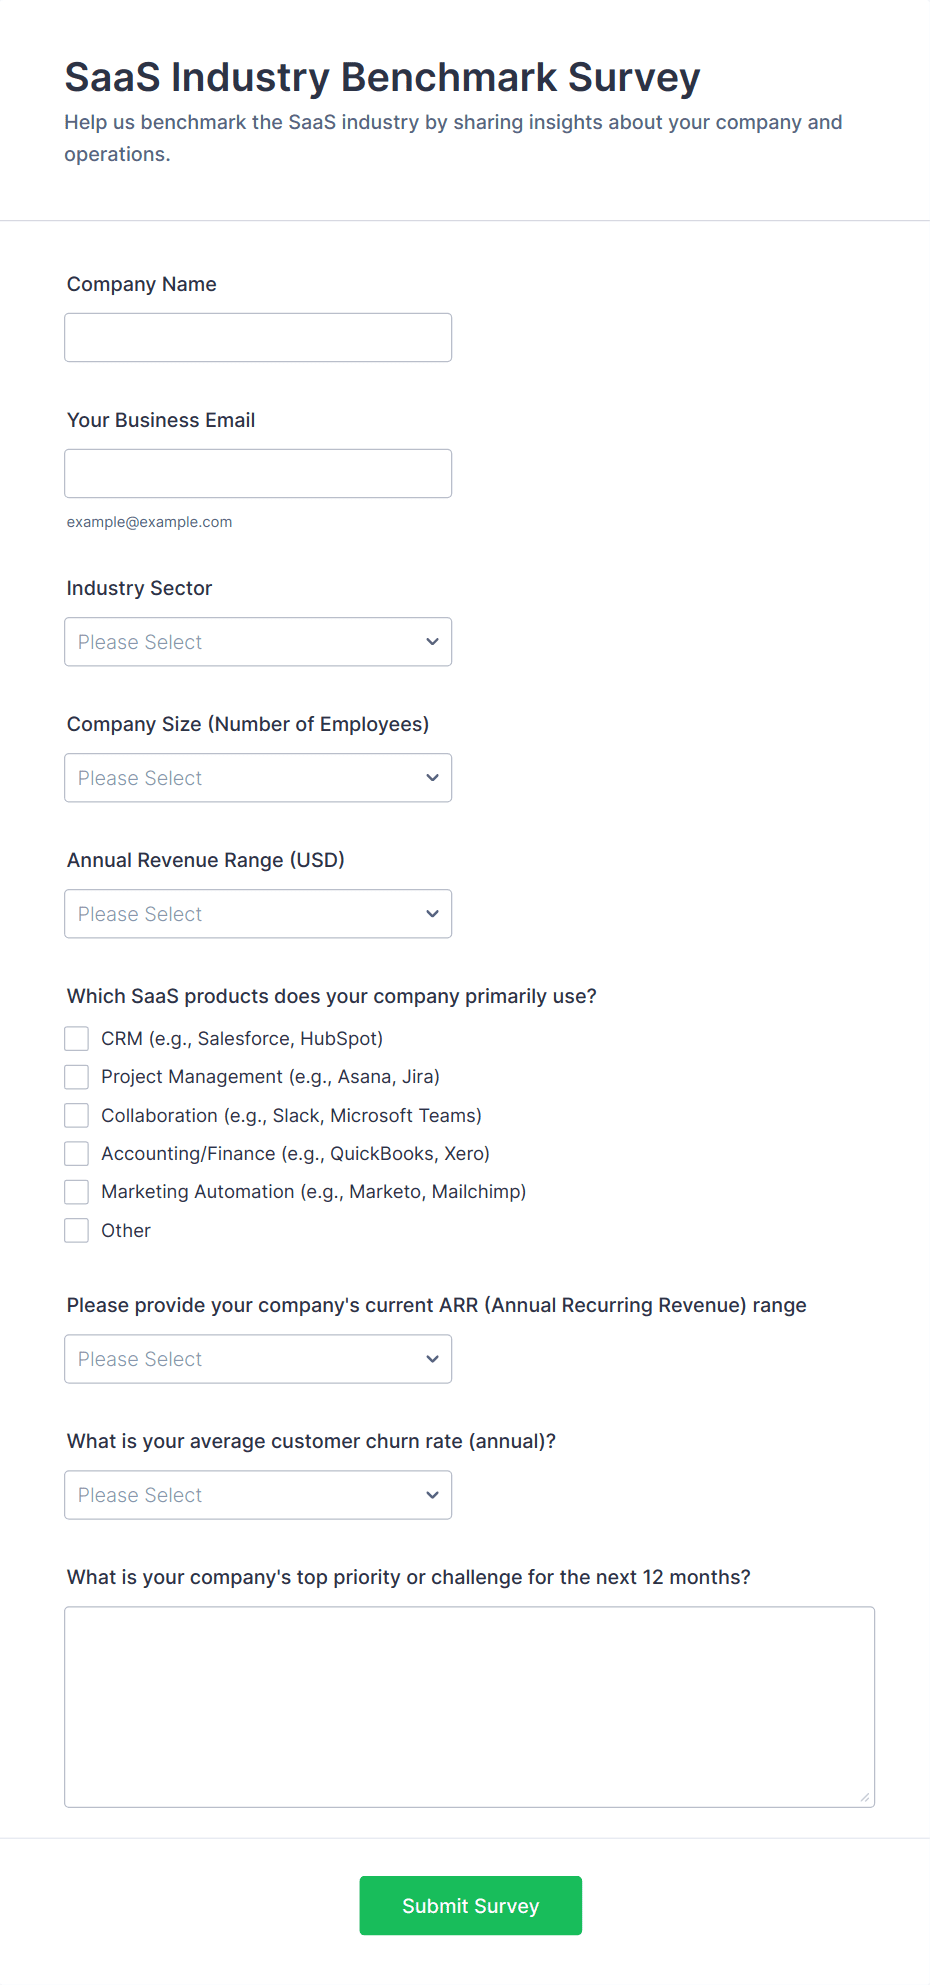The height and width of the screenshot is (1985, 930).
Task: Click the churn rate chevron arrow
Action: 432,1496
